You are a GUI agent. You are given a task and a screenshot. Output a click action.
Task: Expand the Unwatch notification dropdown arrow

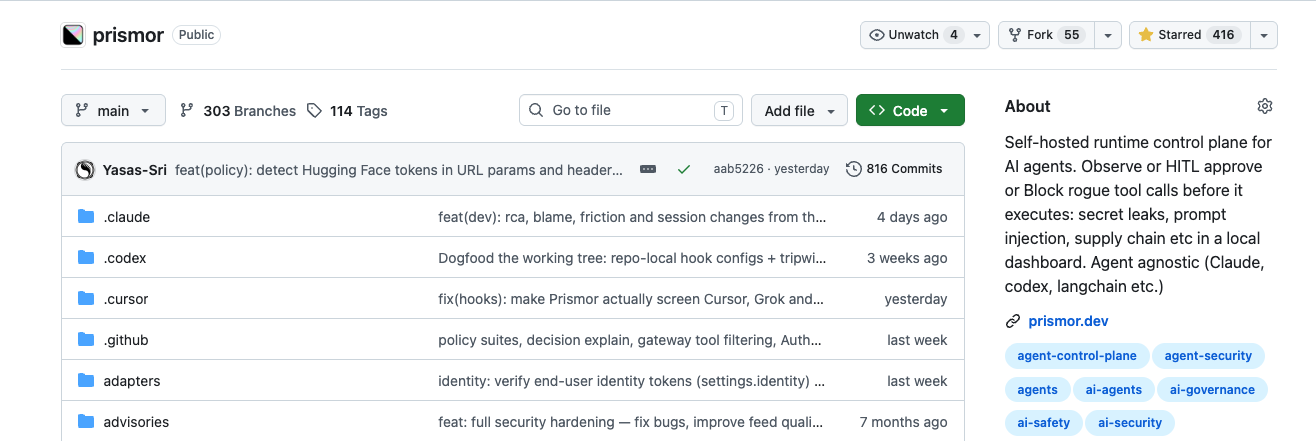coord(978,35)
